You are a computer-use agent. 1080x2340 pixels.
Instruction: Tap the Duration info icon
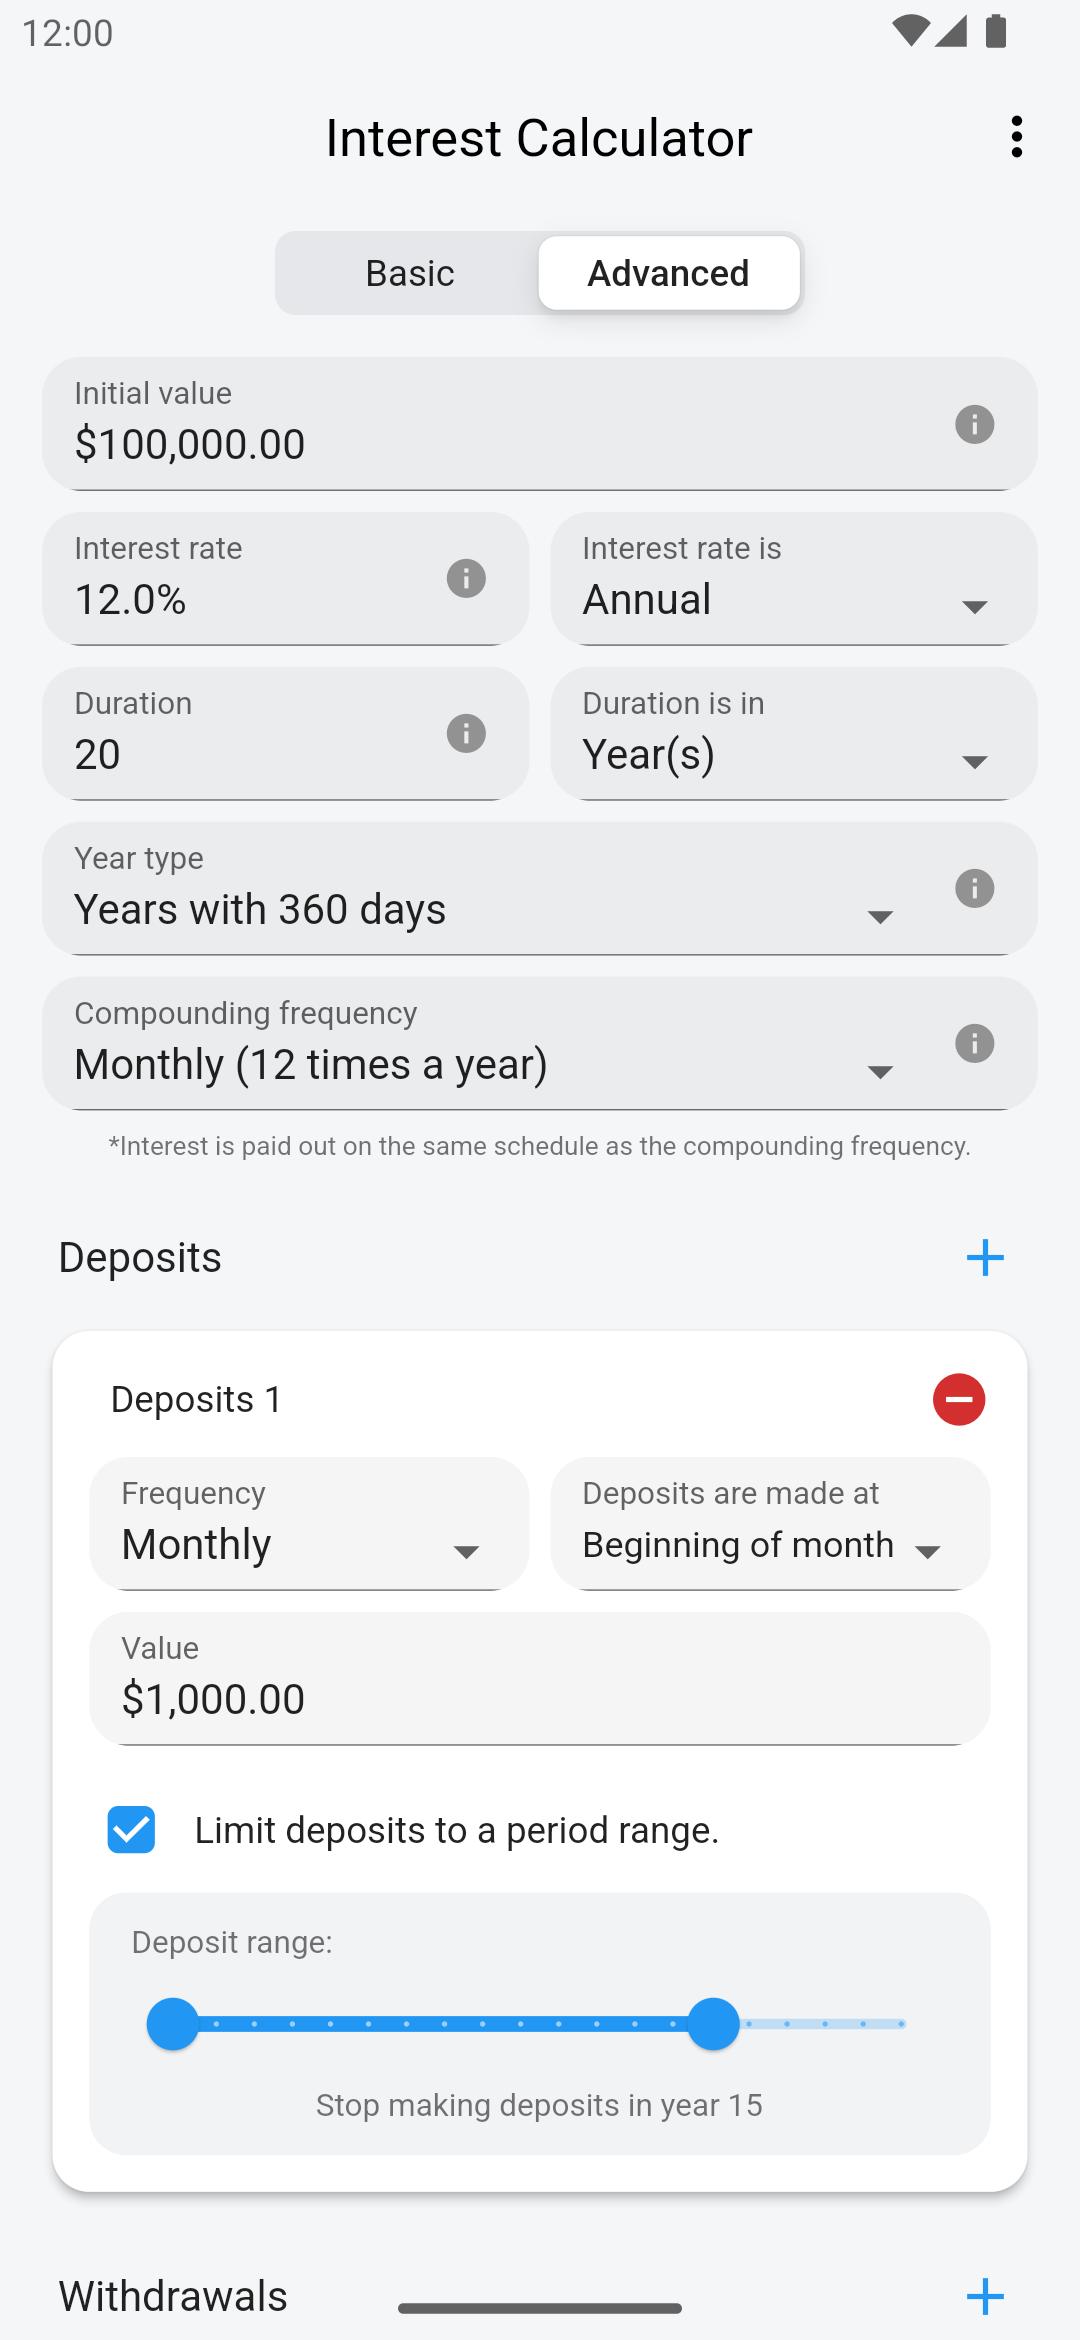click(x=466, y=734)
